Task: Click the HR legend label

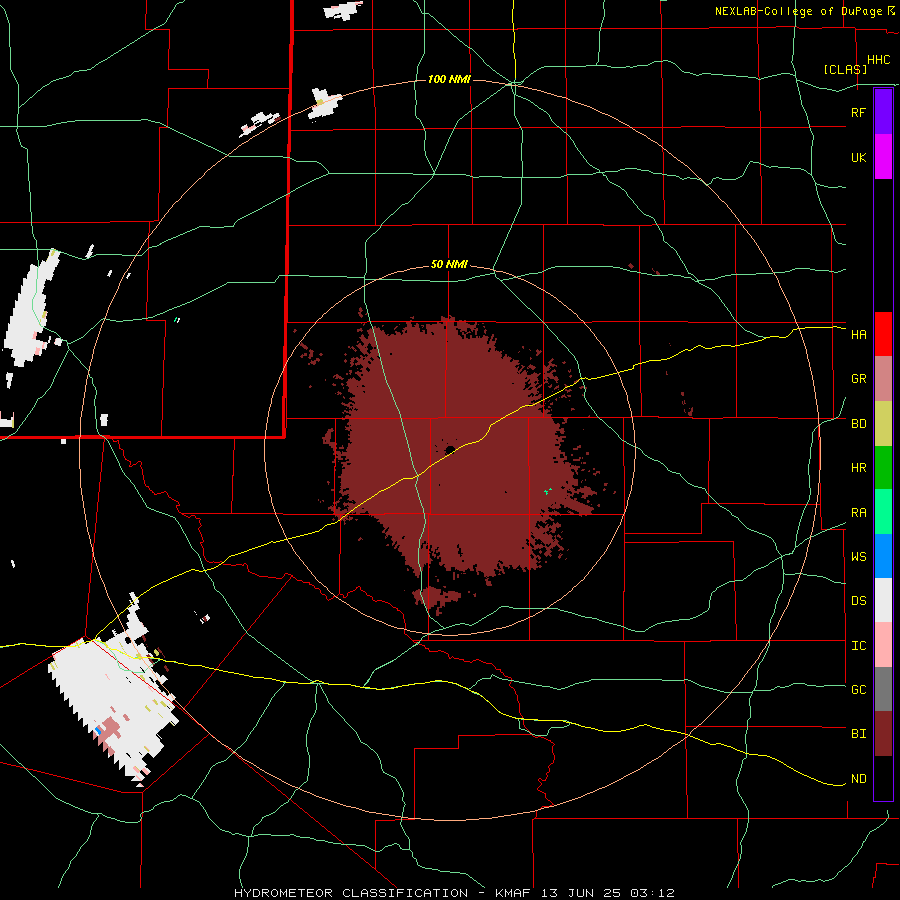Action: pyautogui.click(x=858, y=468)
